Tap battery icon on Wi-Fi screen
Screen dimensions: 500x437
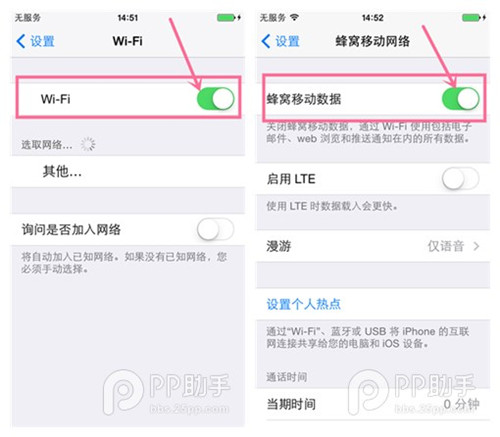229,17
